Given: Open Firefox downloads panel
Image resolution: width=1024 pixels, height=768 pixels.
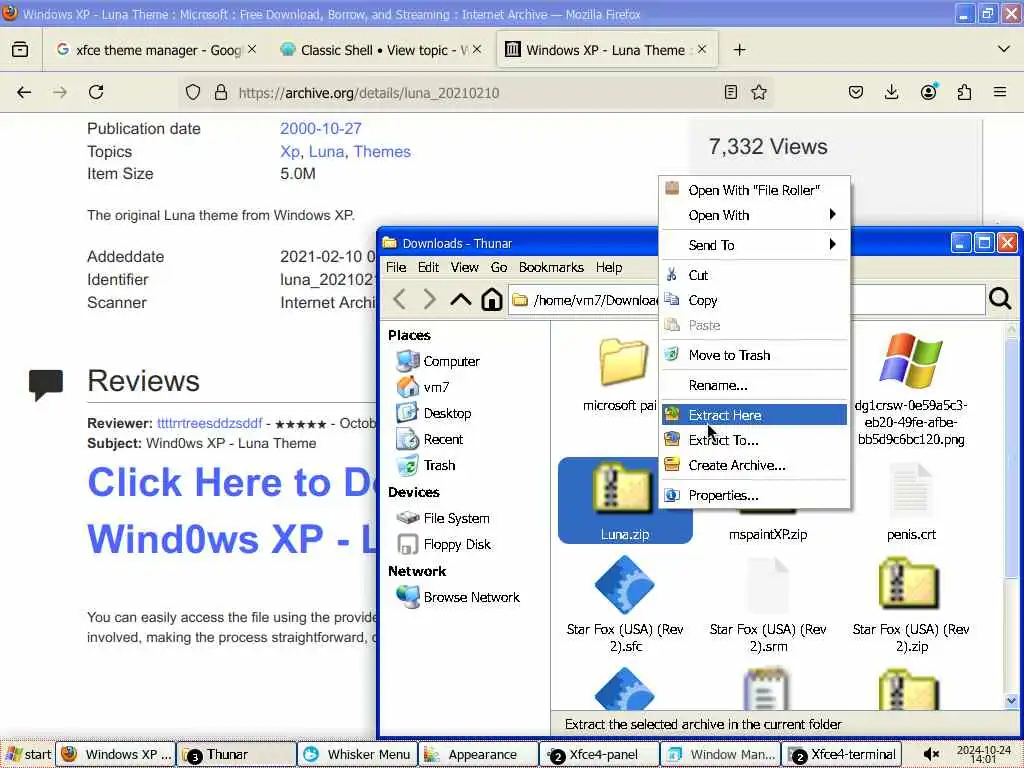Looking at the screenshot, I should [891, 92].
